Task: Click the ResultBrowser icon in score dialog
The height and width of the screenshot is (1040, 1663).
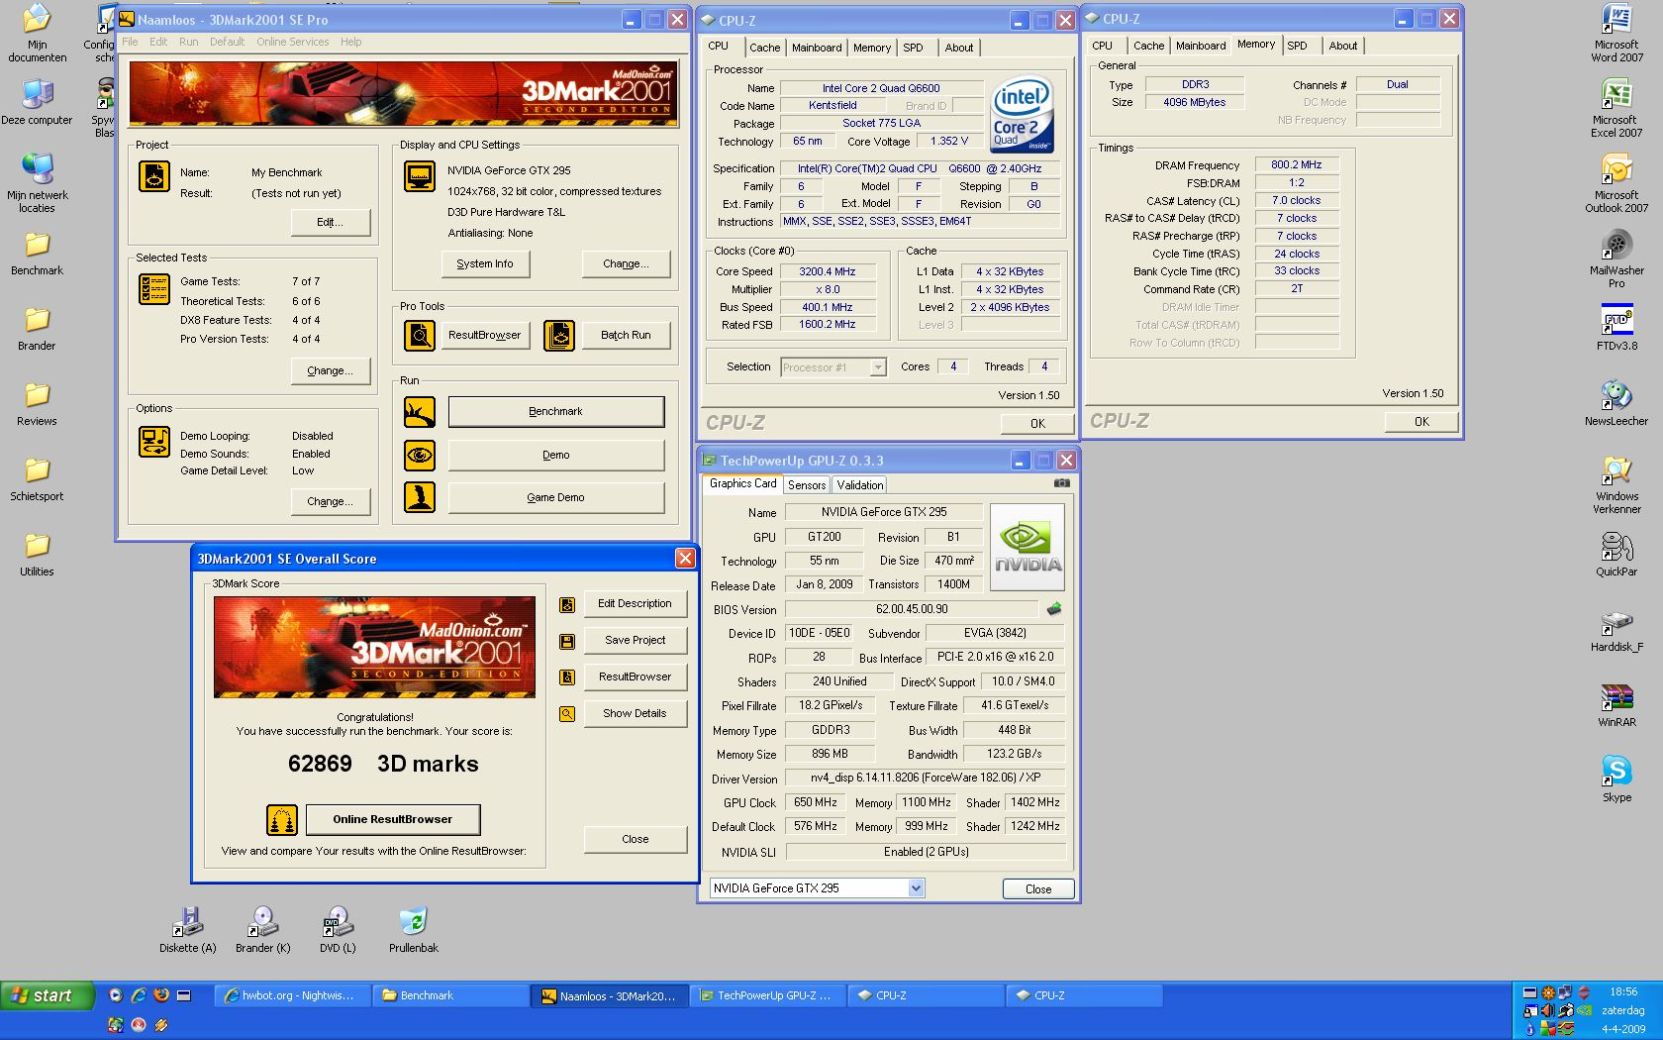Action: click(567, 677)
